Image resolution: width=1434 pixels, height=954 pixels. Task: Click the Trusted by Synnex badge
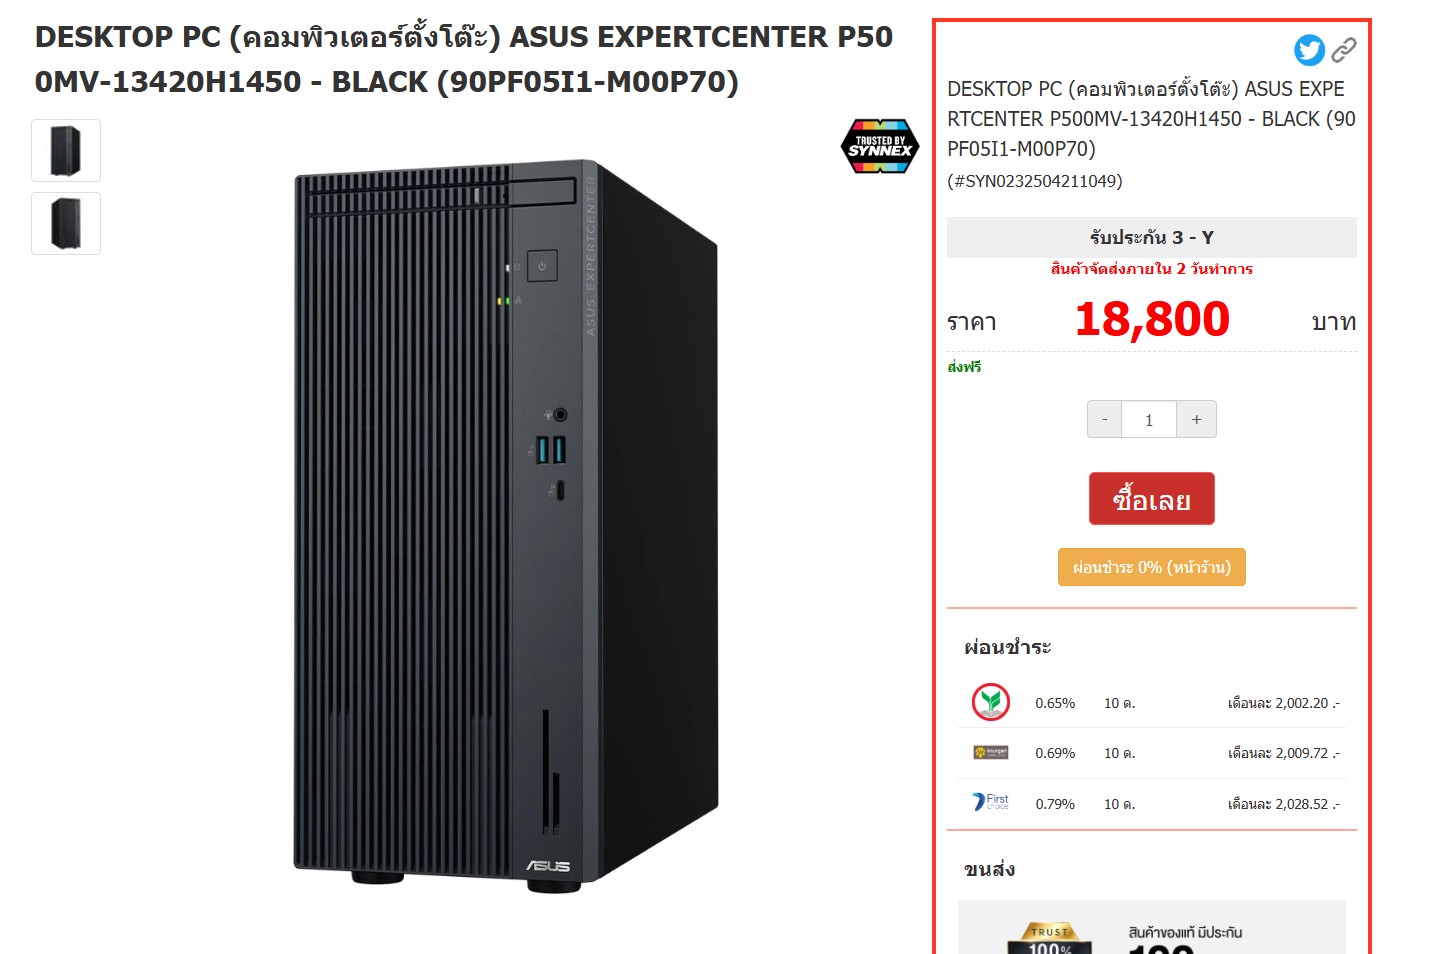(879, 146)
